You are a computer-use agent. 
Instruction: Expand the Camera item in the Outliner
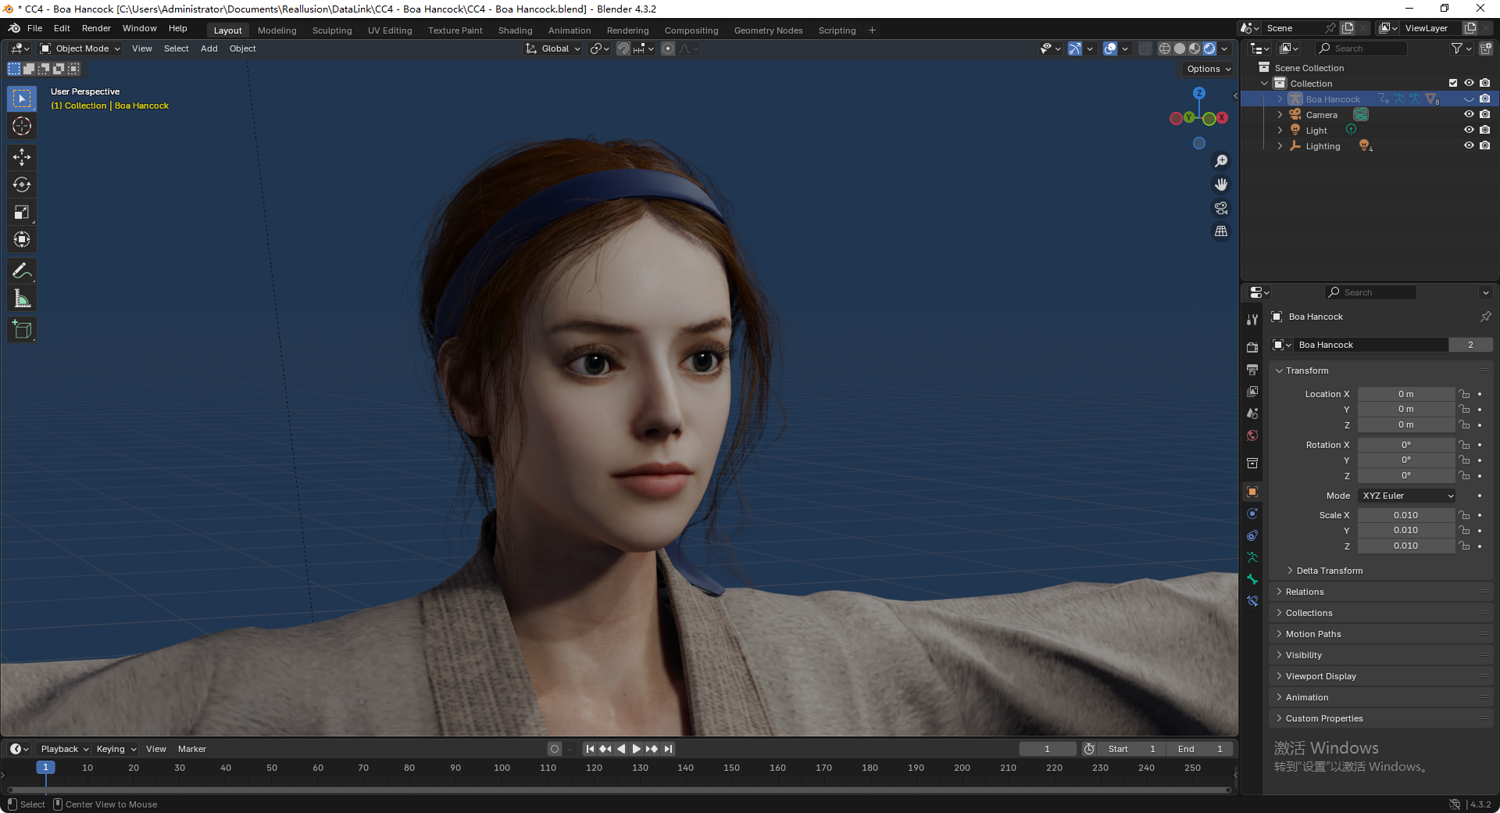click(x=1280, y=115)
